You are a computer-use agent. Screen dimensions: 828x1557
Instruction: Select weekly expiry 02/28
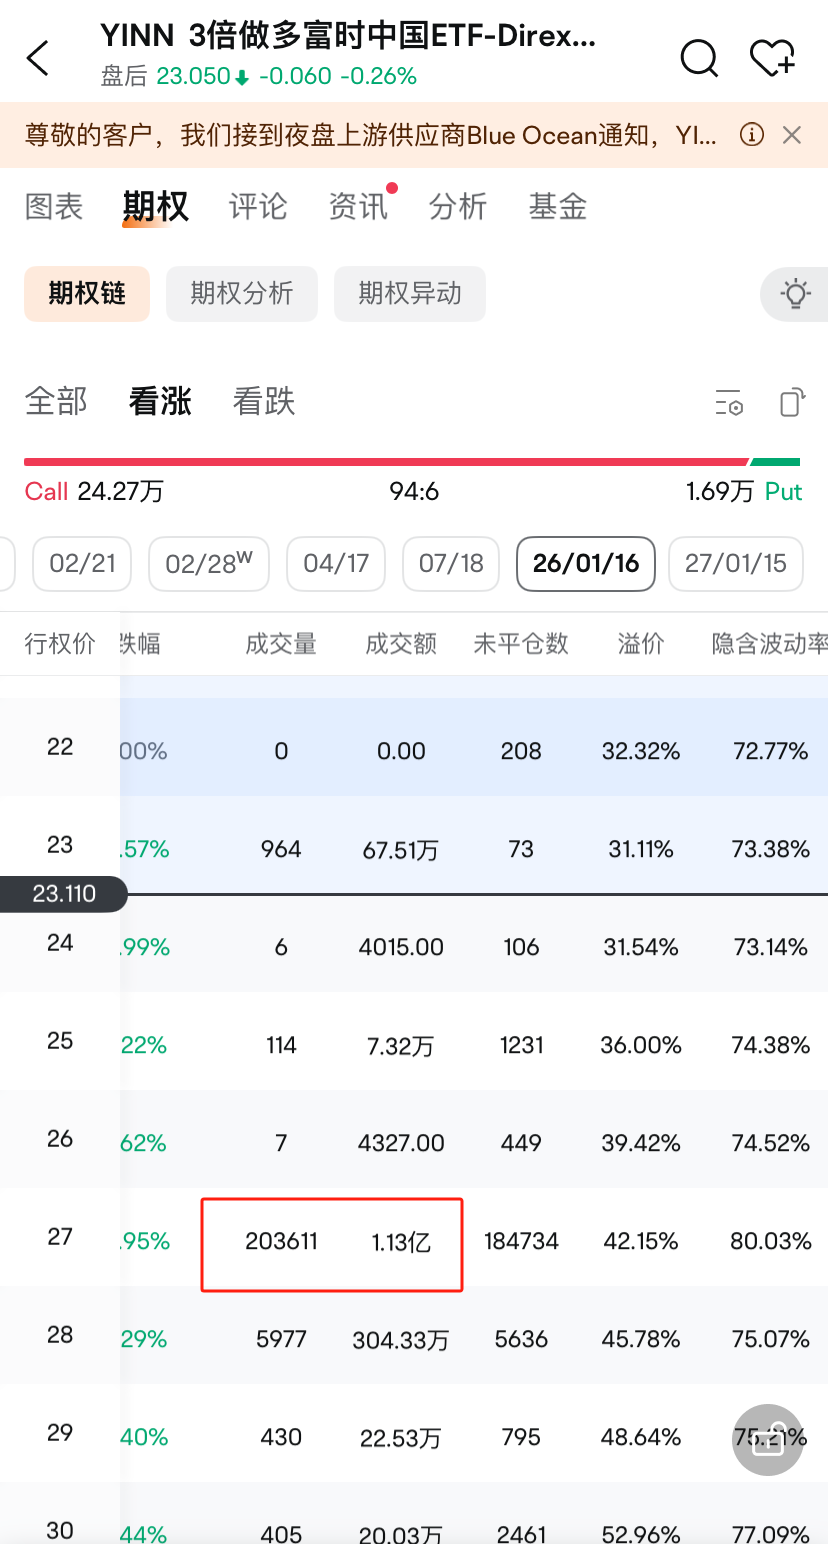[210, 564]
